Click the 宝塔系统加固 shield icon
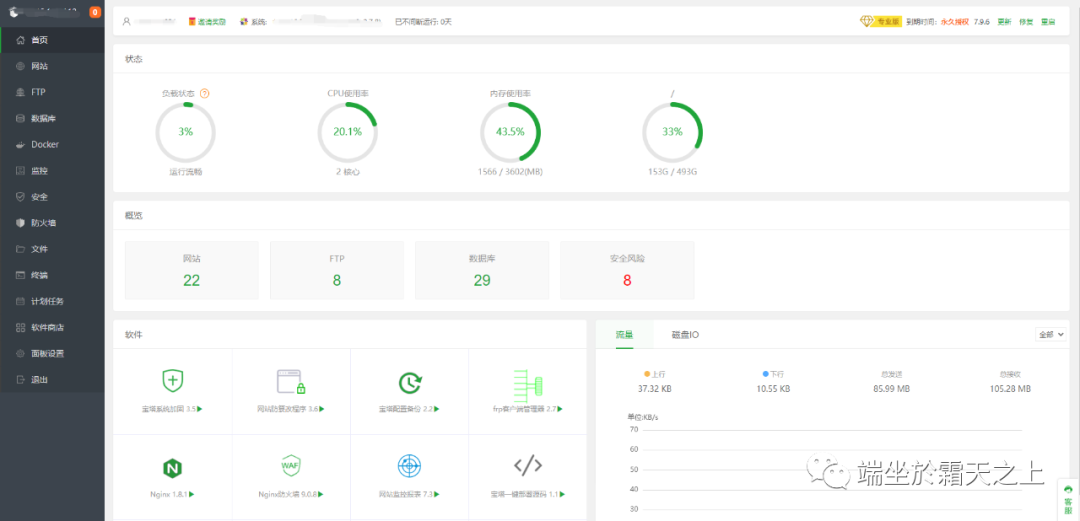Image resolution: width=1080 pixels, height=521 pixels. pyautogui.click(x=172, y=380)
